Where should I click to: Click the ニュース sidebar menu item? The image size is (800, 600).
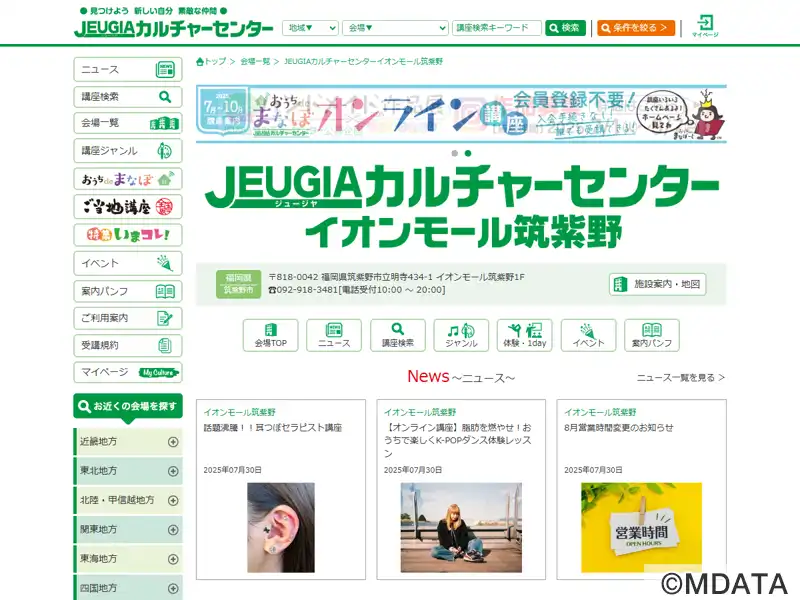click(128, 69)
